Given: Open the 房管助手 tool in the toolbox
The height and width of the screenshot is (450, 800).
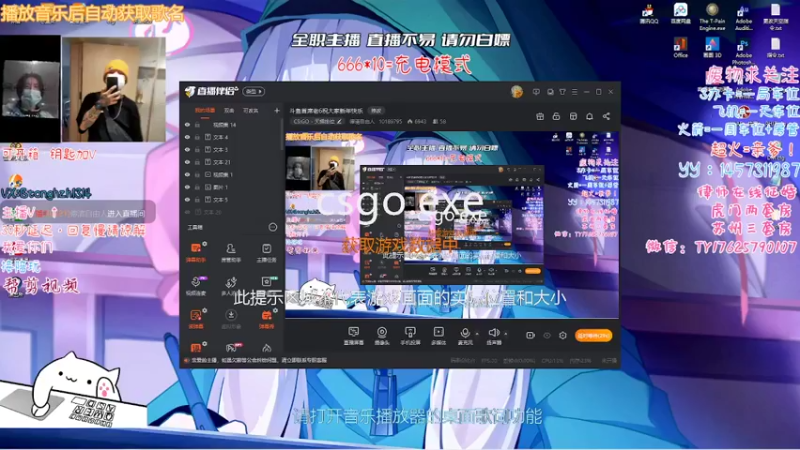Looking at the screenshot, I should [231, 252].
